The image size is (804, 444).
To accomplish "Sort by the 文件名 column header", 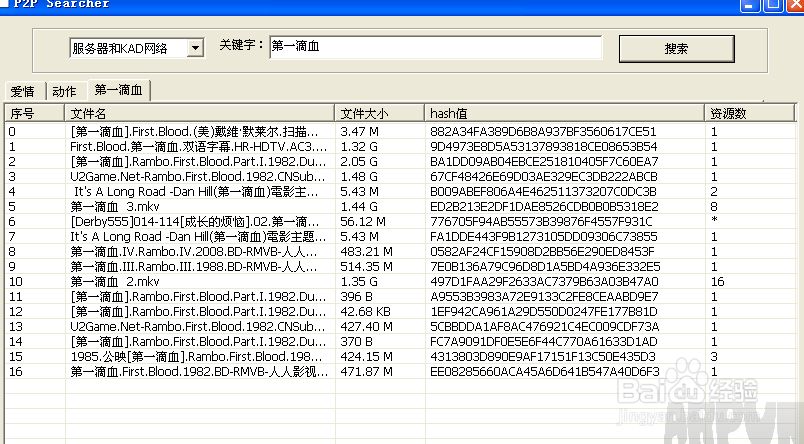I will click(199, 113).
